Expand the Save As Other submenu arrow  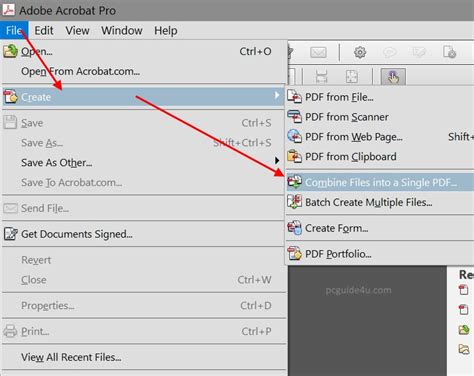coord(277,161)
